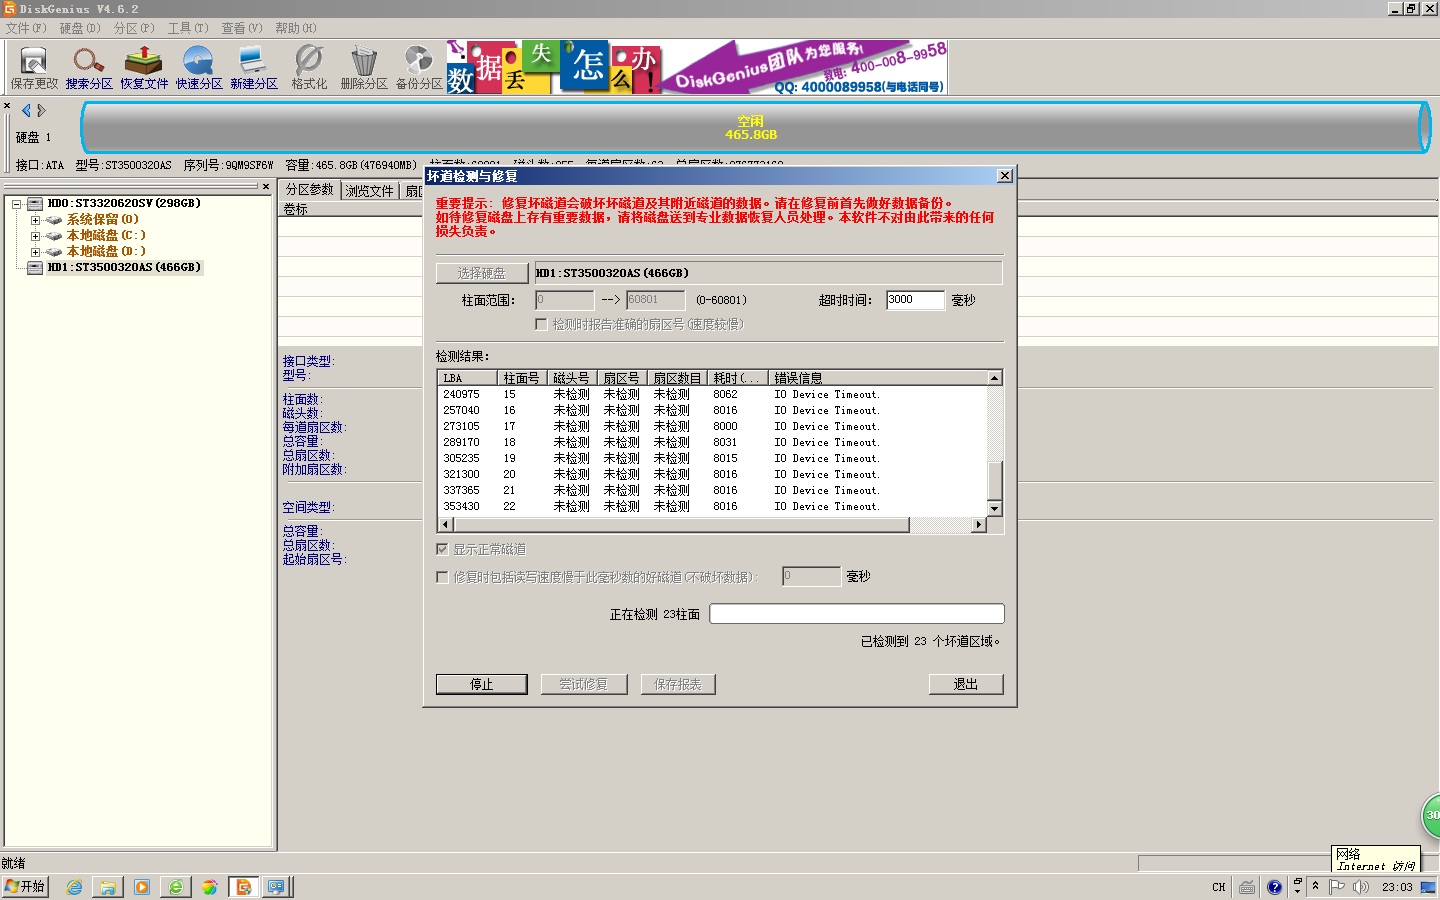Open the DiskGenius team service banner
This screenshot has height=900, width=1440.
[697, 67]
